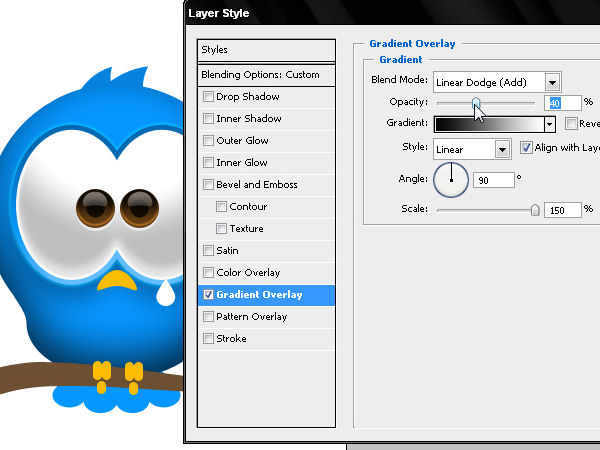Select the Drop Shadow label
This screenshot has height=450, width=600.
[248, 96]
